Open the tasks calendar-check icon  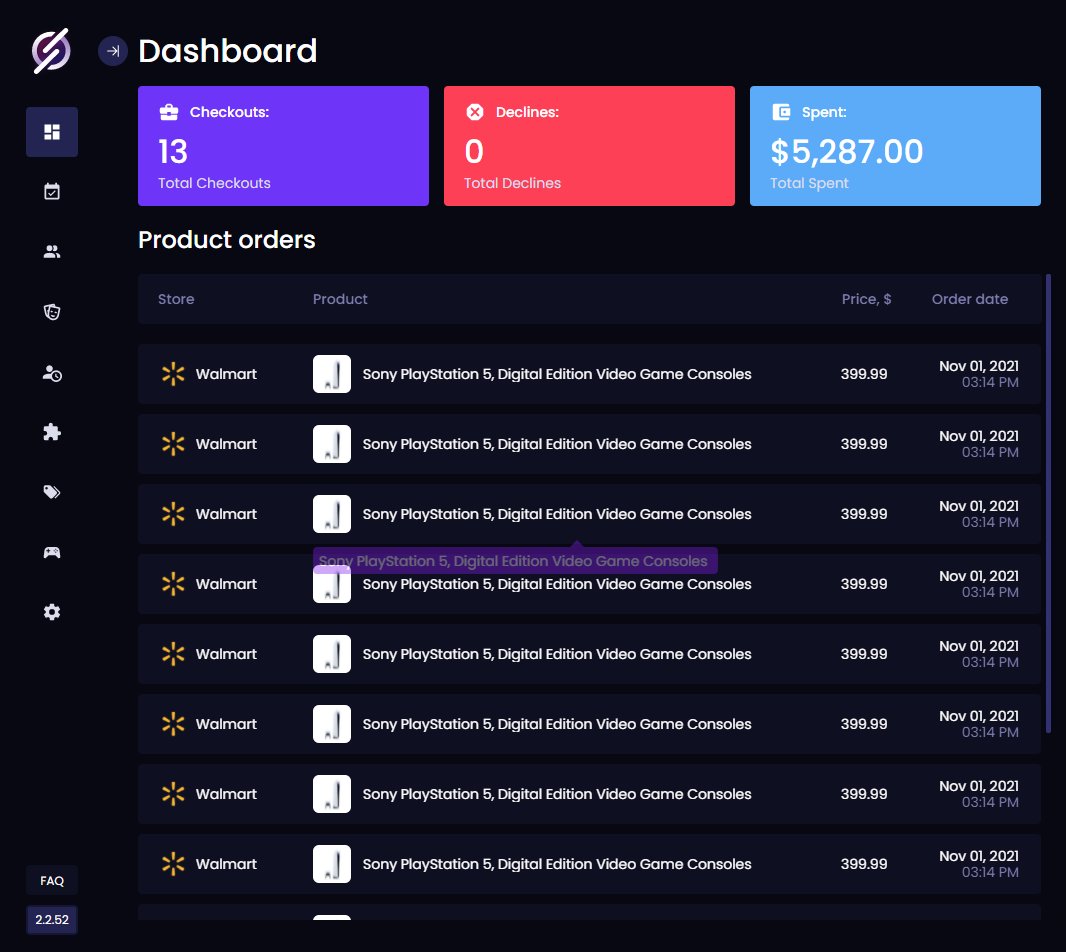(52, 192)
